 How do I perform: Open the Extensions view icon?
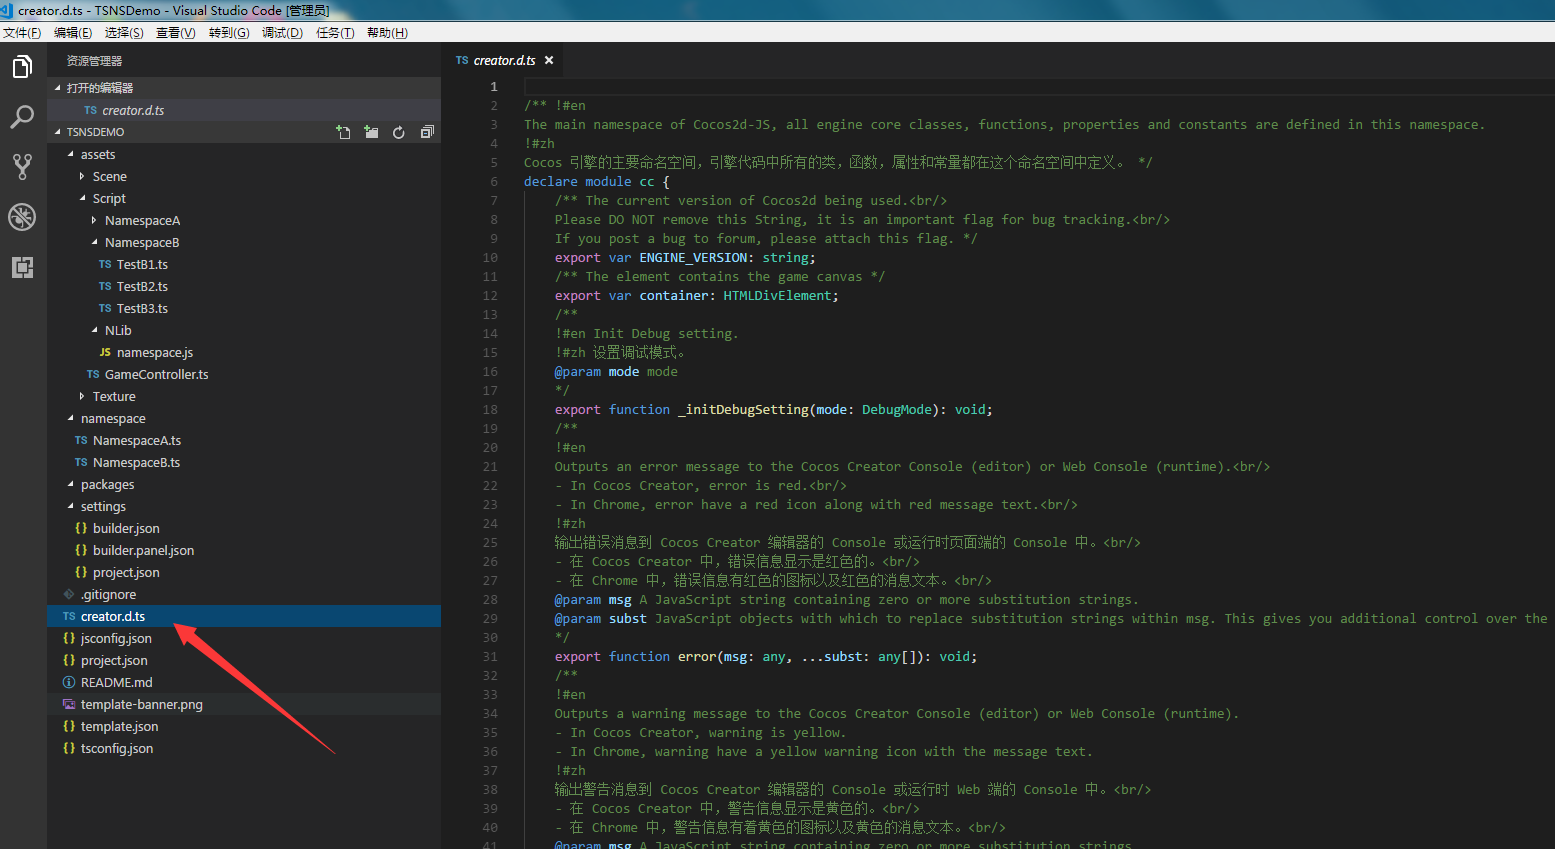tap(22, 267)
